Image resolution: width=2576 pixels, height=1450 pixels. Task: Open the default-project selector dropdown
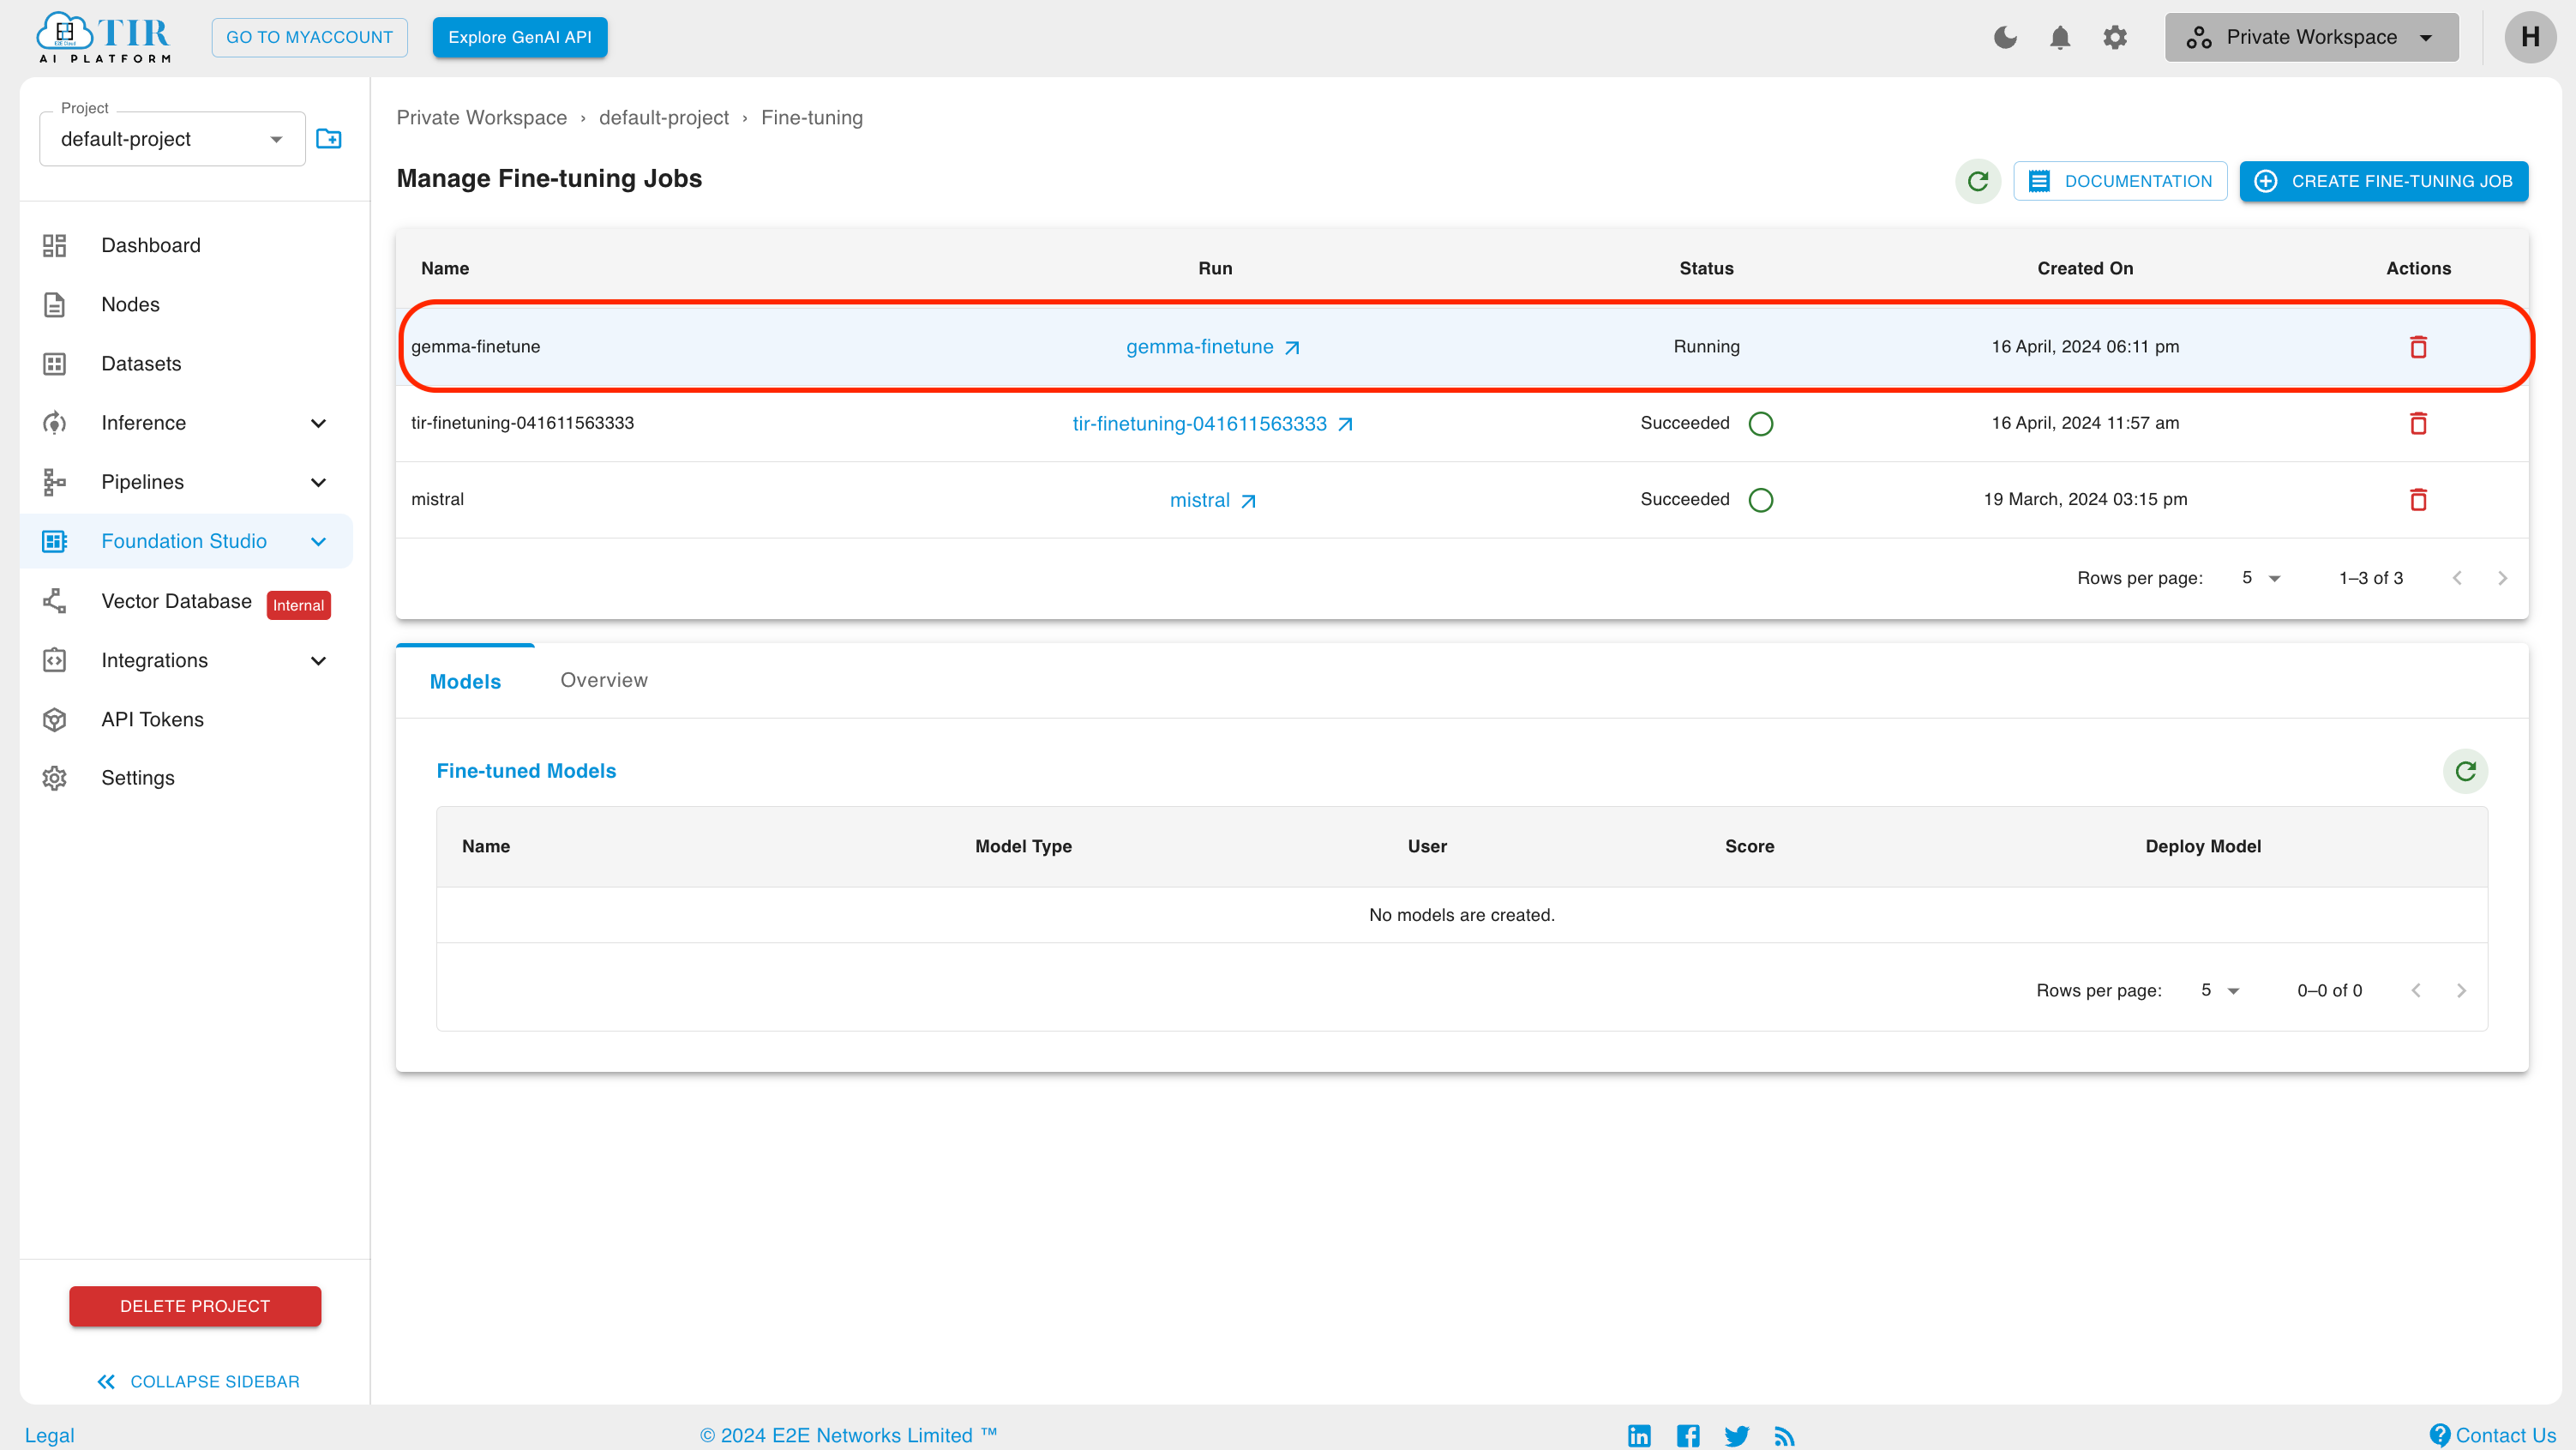click(172, 139)
